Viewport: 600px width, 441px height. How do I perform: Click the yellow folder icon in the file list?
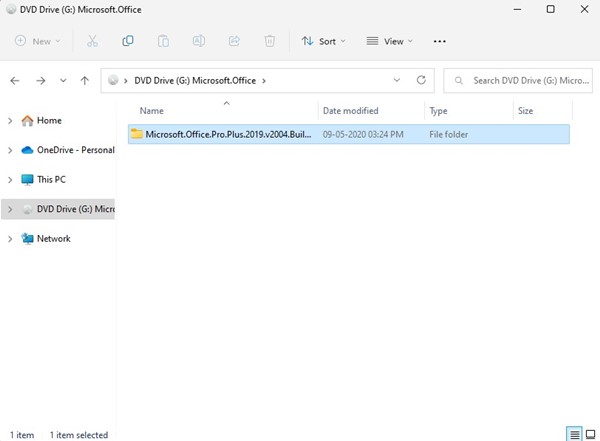(137, 134)
